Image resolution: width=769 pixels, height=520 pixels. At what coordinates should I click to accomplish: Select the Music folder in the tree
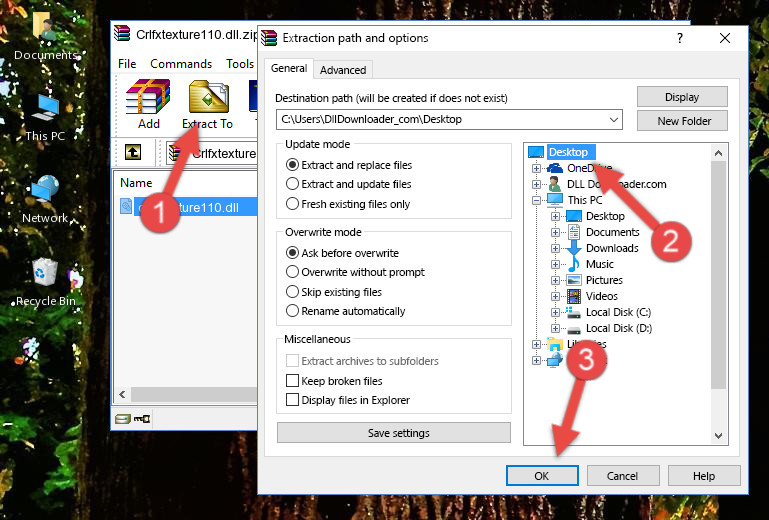click(600, 264)
